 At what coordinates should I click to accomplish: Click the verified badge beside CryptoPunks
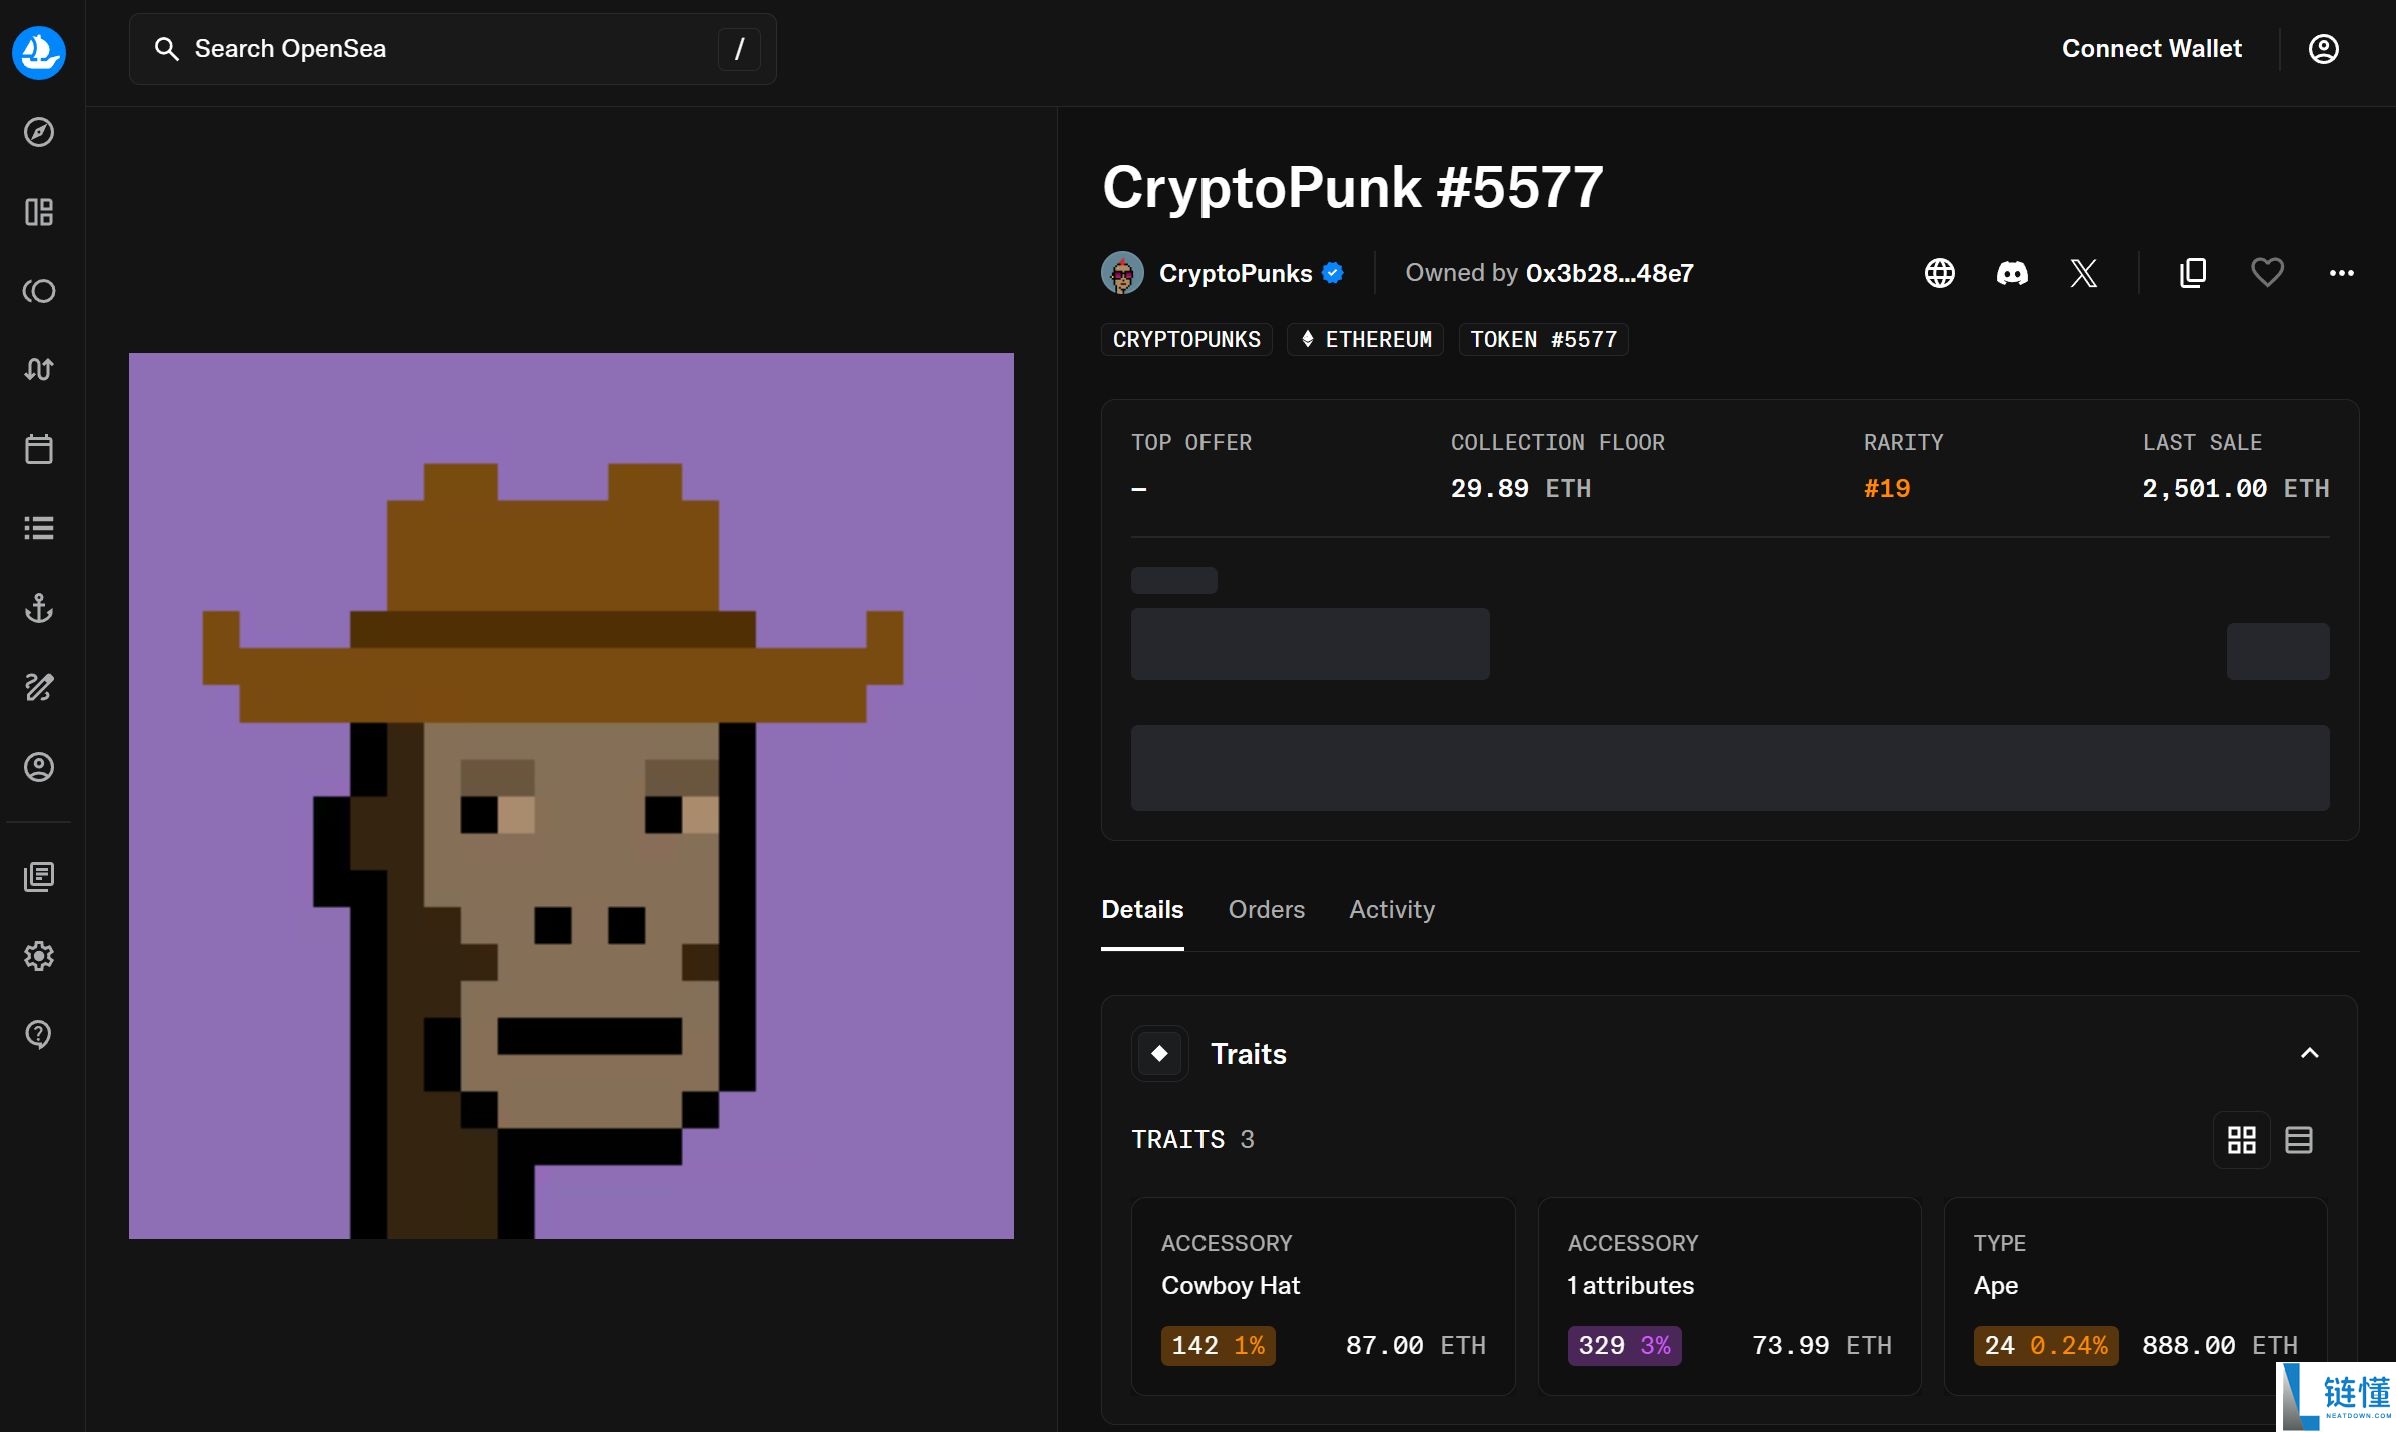point(1333,273)
